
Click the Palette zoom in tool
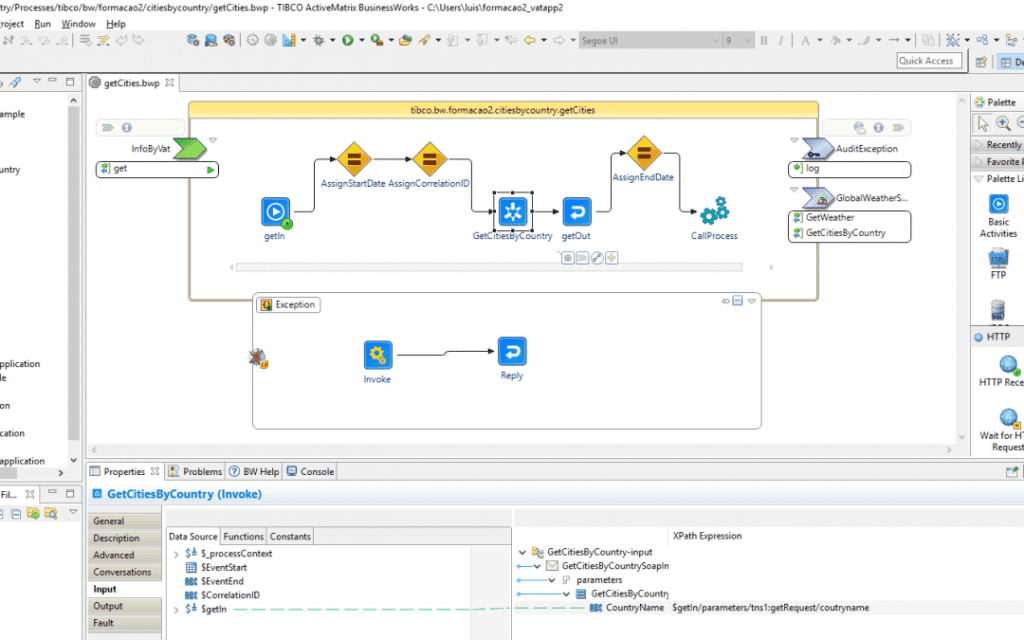click(1003, 123)
